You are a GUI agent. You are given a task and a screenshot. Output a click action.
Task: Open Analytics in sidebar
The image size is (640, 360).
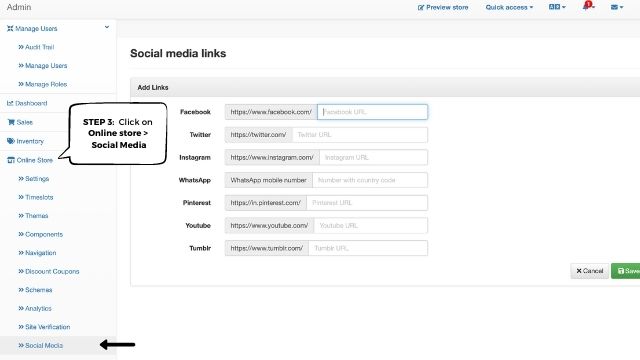click(x=35, y=309)
